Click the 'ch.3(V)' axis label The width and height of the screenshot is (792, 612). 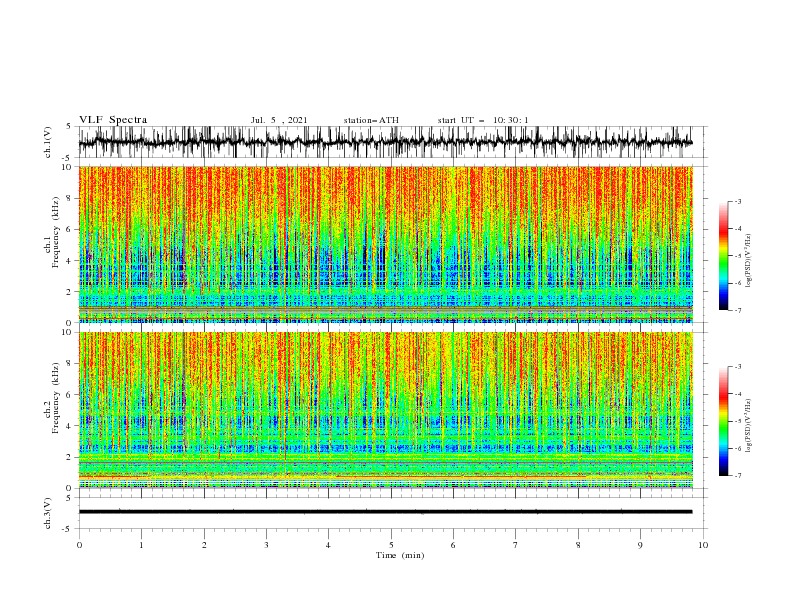[48, 513]
